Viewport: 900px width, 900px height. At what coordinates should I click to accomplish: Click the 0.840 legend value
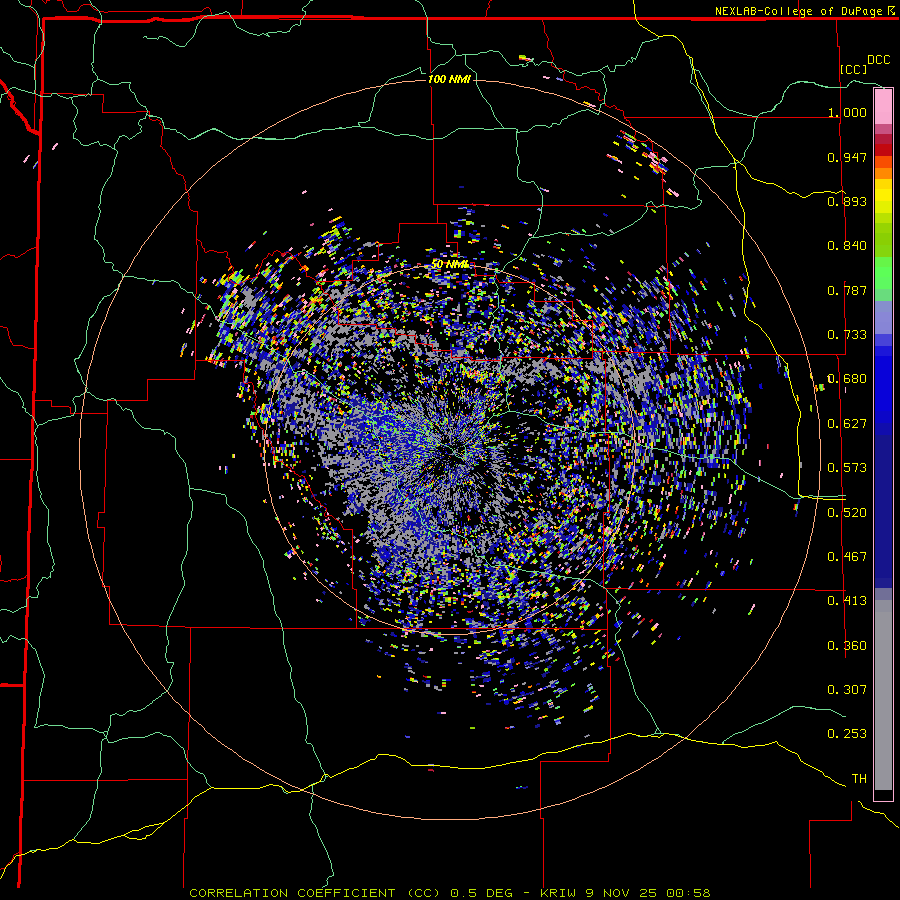[x=847, y=246]
